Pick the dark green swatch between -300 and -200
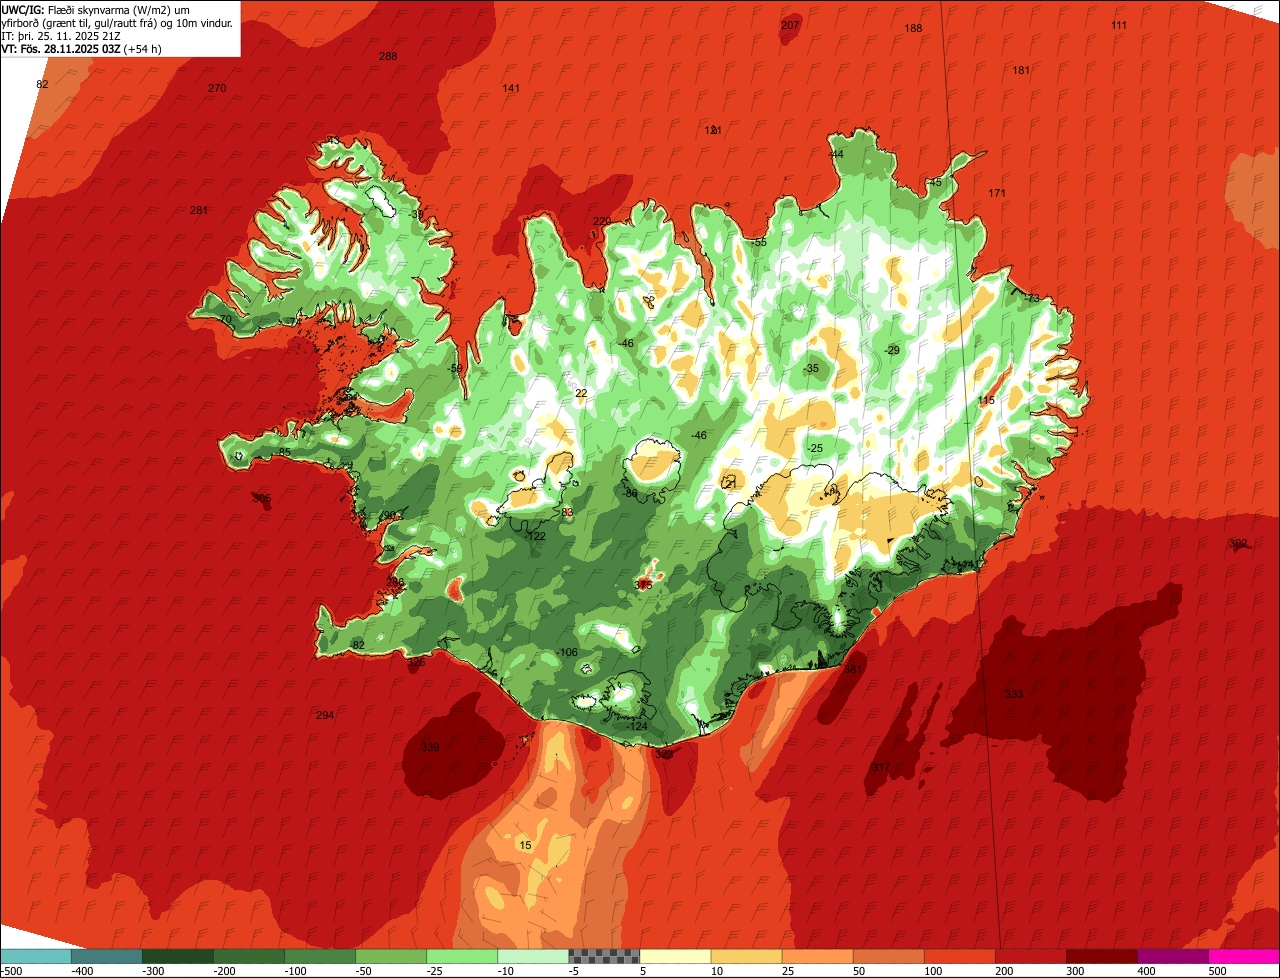The image size is (1280, 978). 178,956
